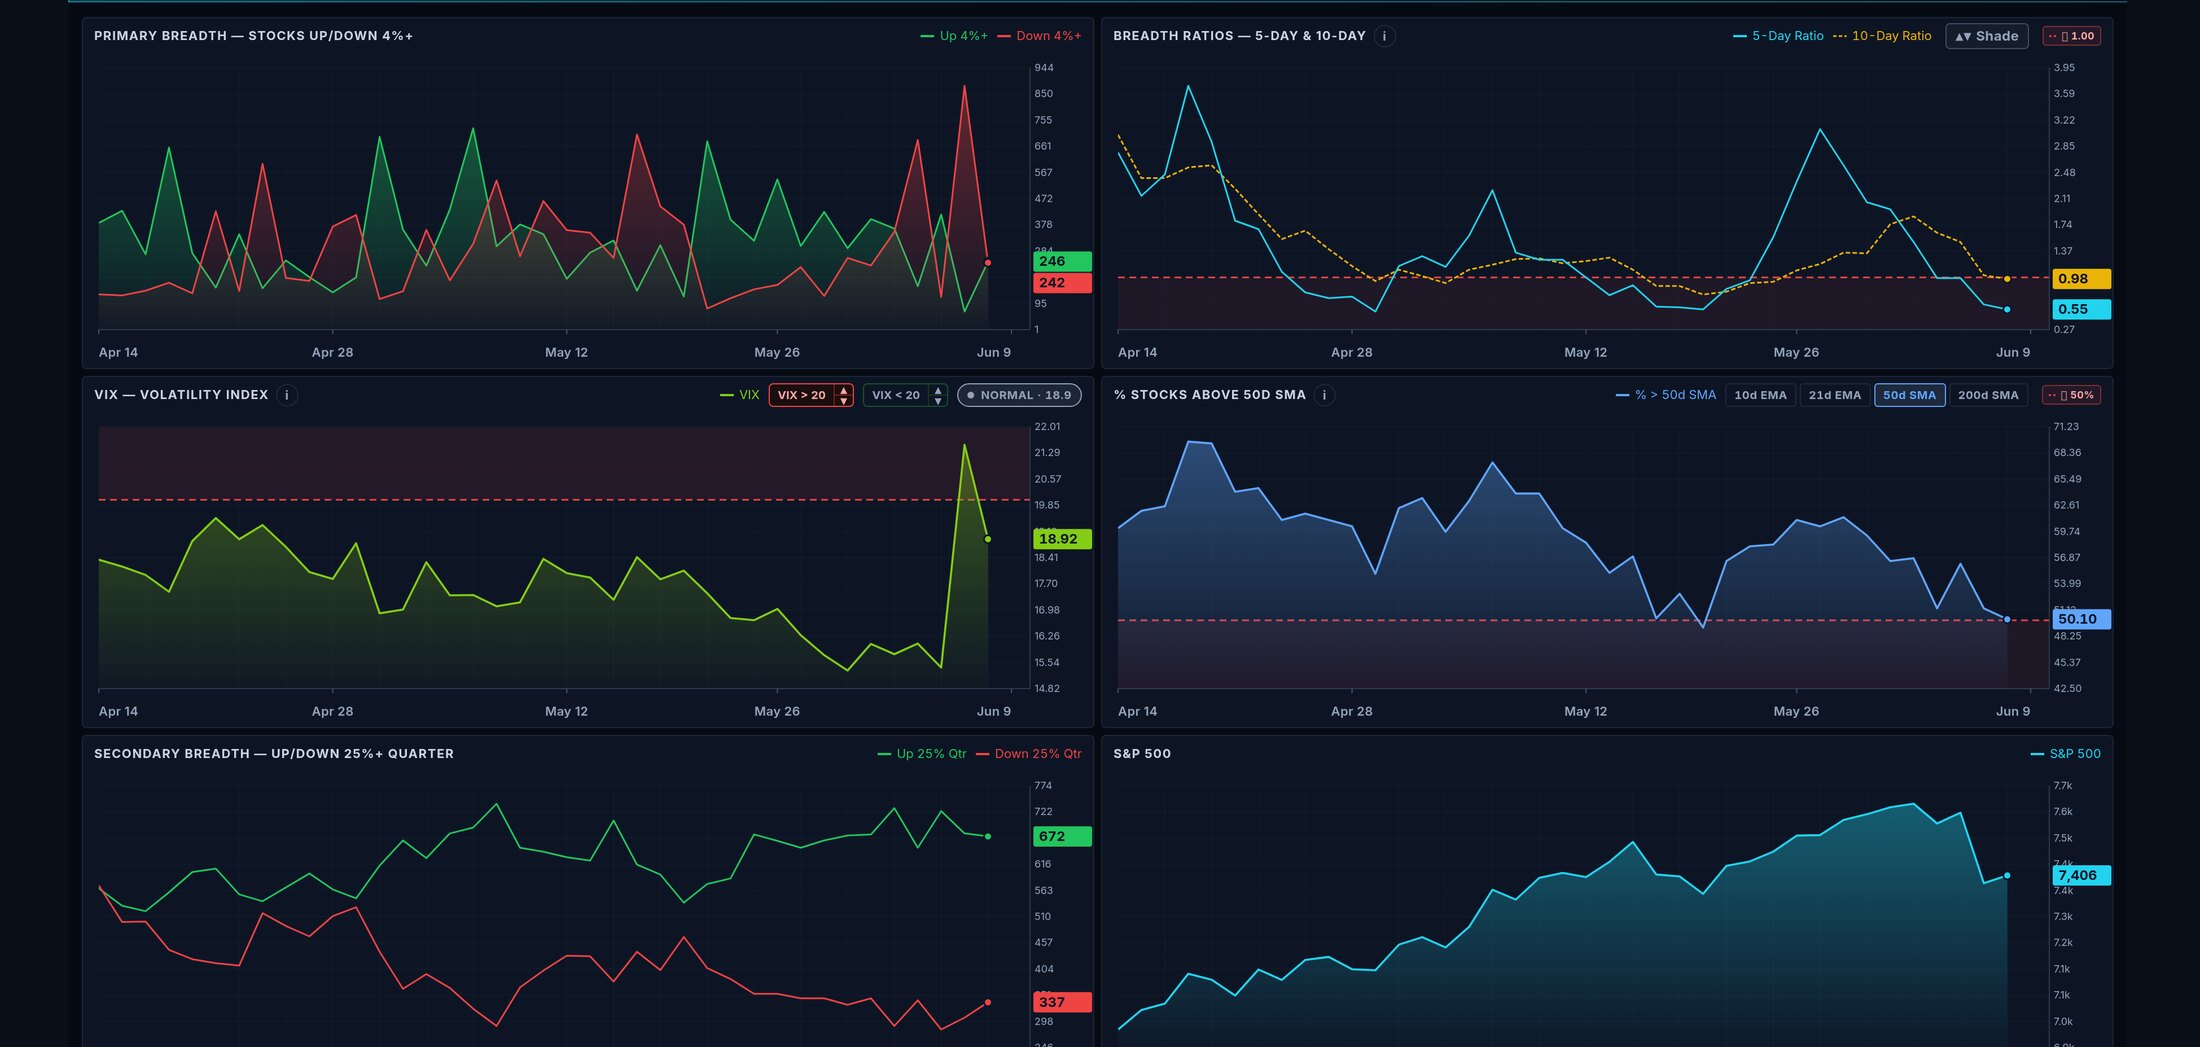This screenshot has width=2200, height=1047.
Task: Click the 7,406 S&P 500 value tag
Action: point(2081,875)
